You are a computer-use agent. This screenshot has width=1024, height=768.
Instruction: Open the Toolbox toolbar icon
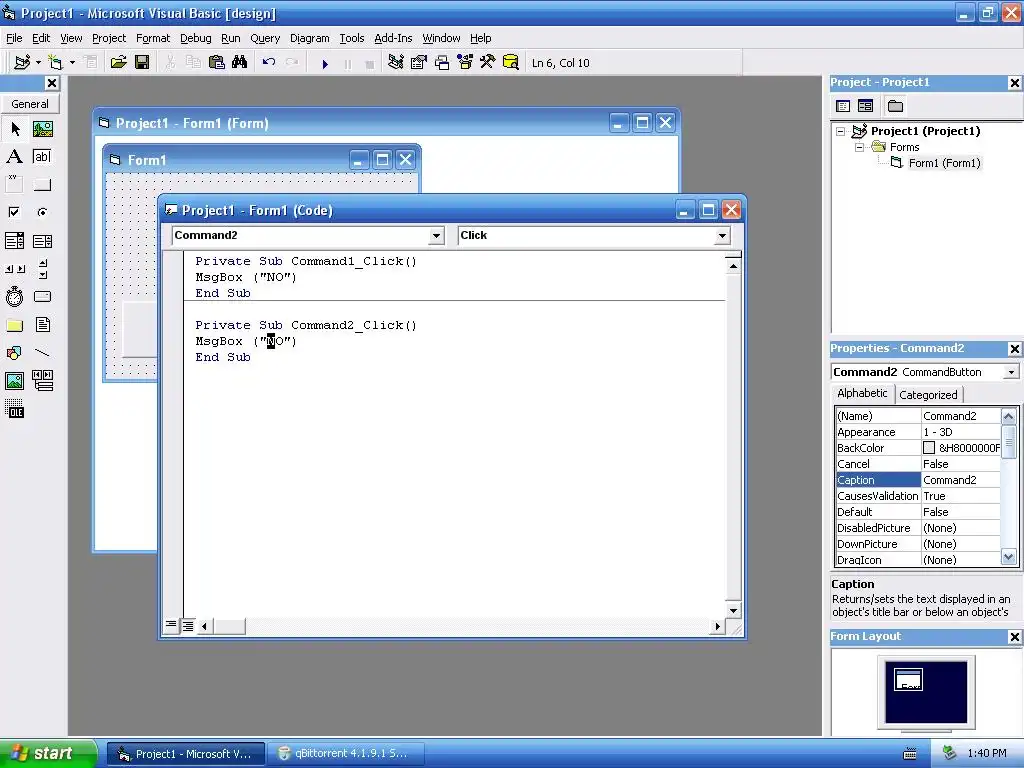[488, 63]
